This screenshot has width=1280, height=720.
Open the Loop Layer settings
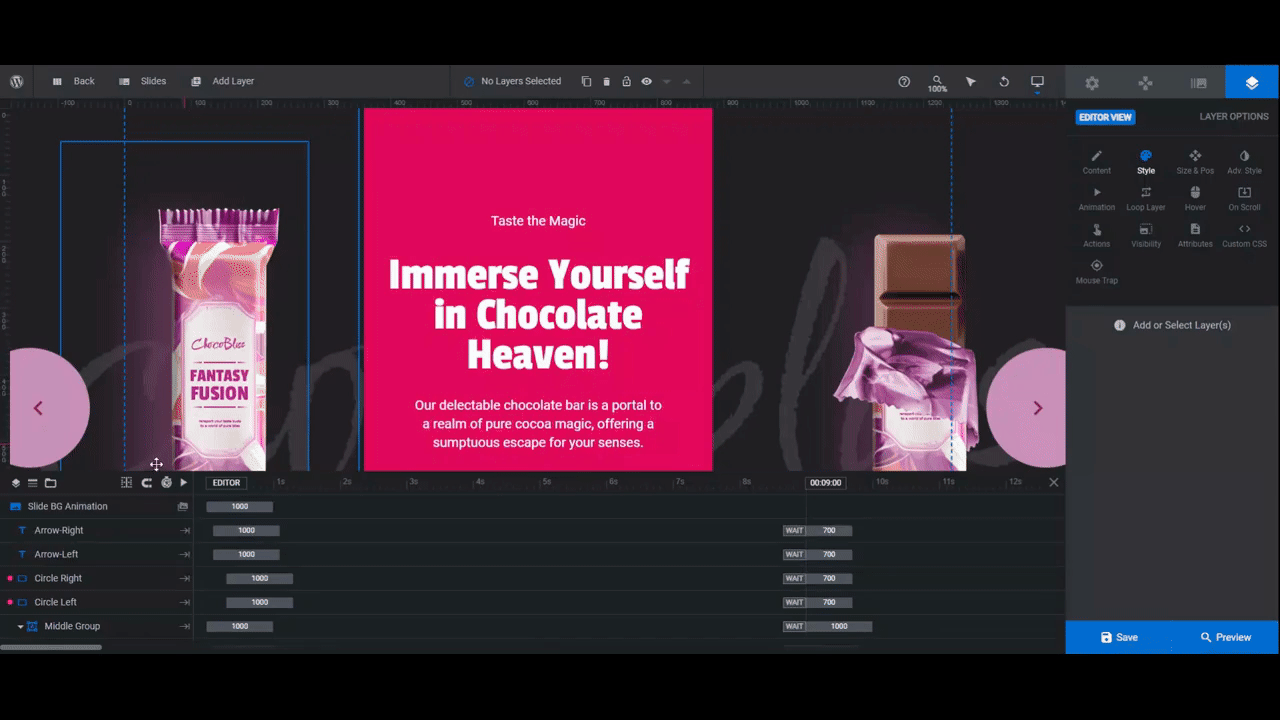click(x=1146, y=199)
